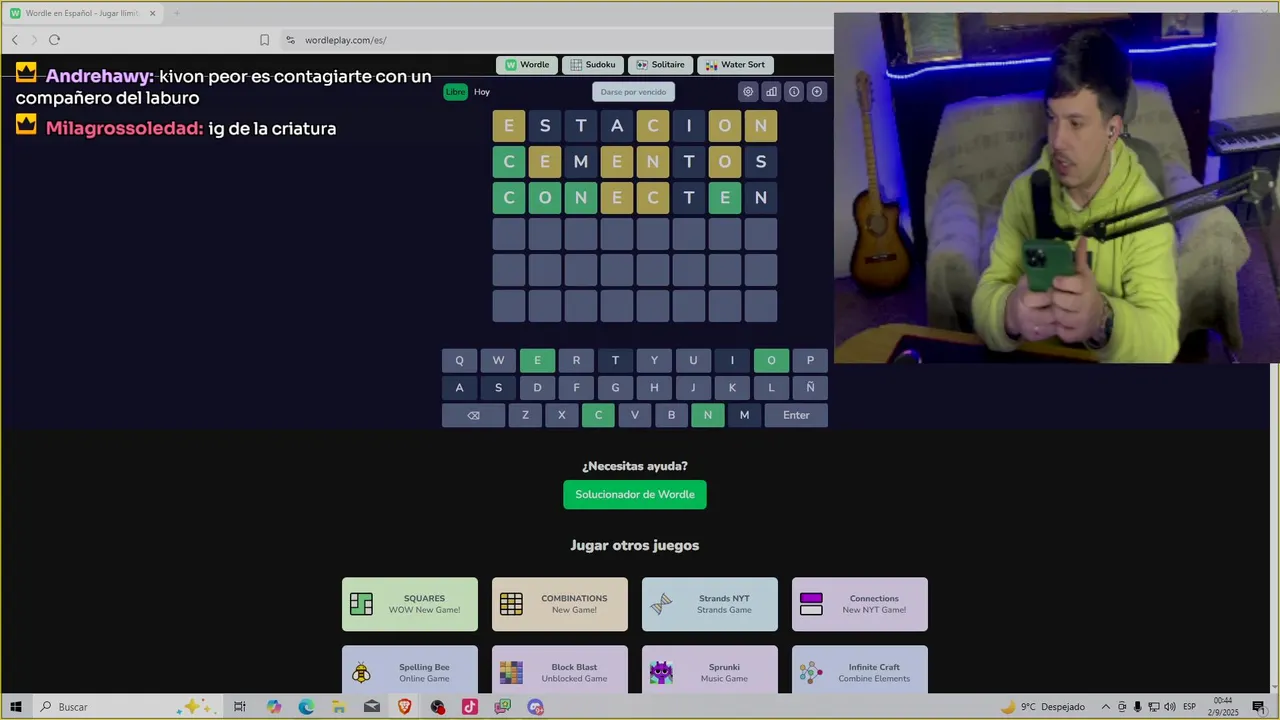Click the P key on on-screen keyboard
Viewport: 1280px width, 720px height.
(x=810, y=360)
